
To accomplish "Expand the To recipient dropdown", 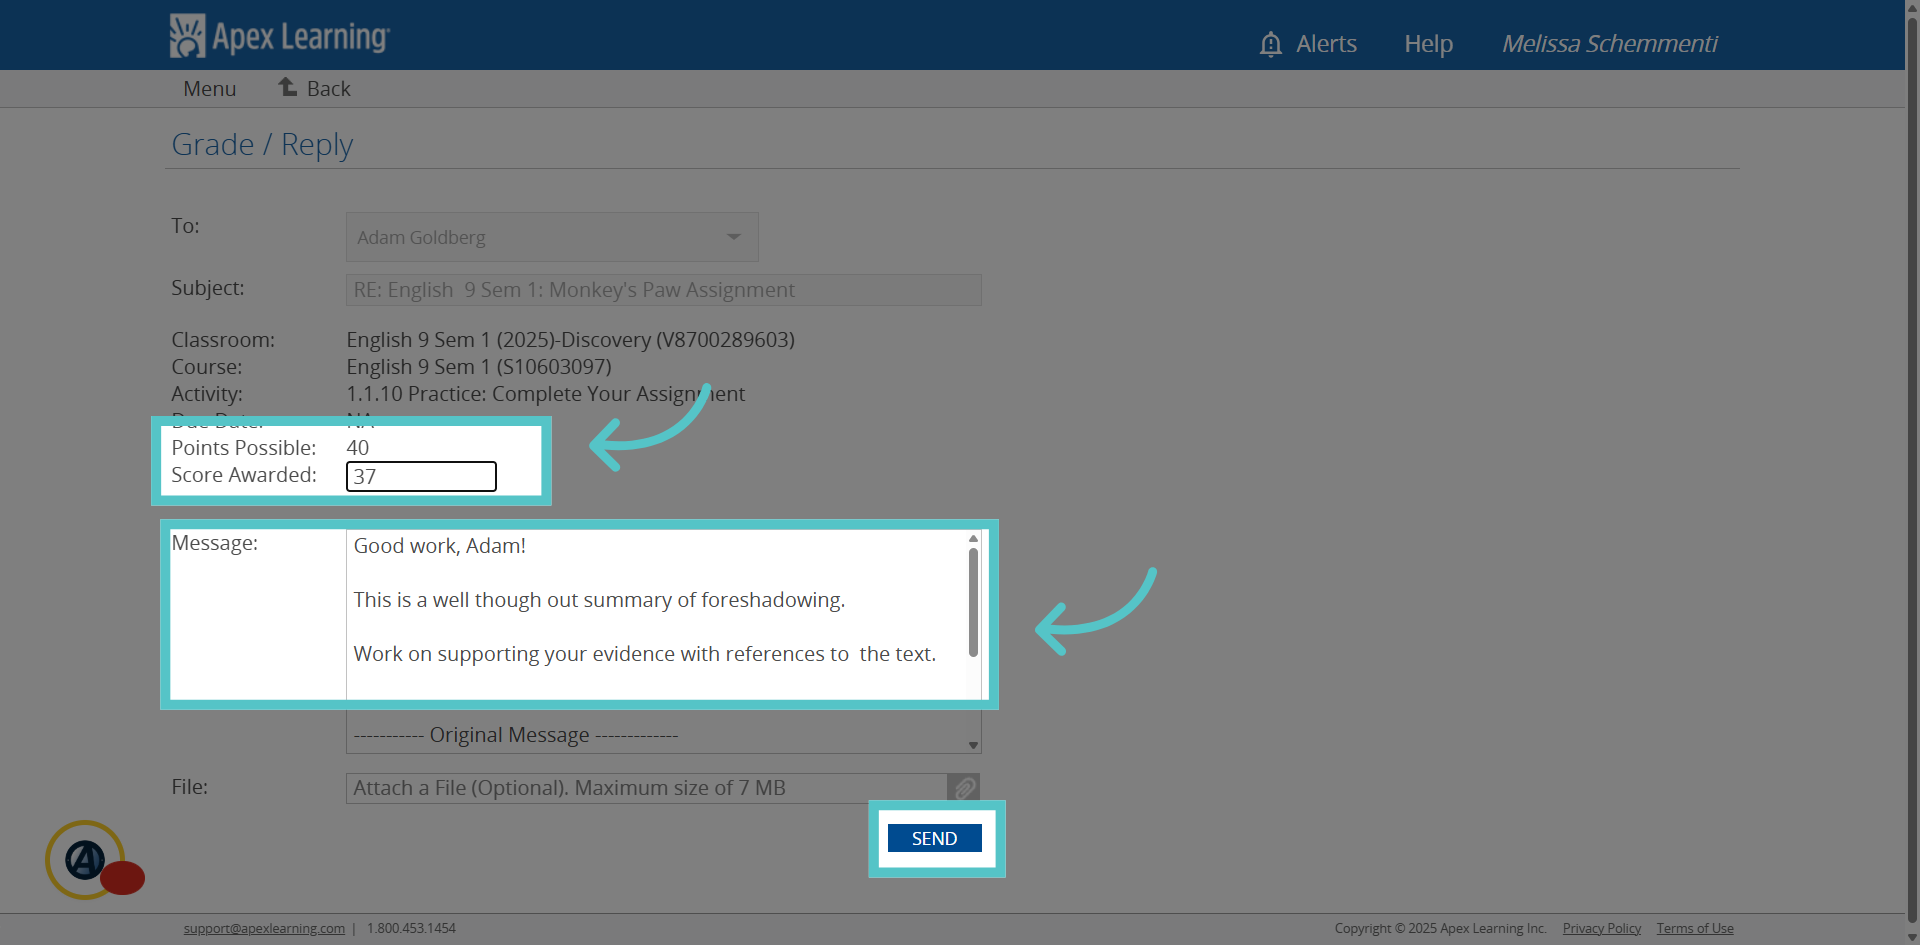I will click(x=552, y=237).
